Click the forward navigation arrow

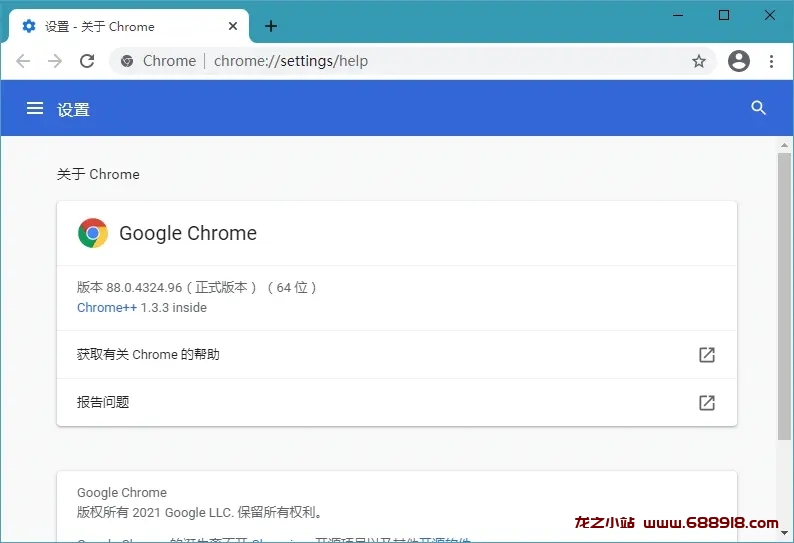[55, 61]
